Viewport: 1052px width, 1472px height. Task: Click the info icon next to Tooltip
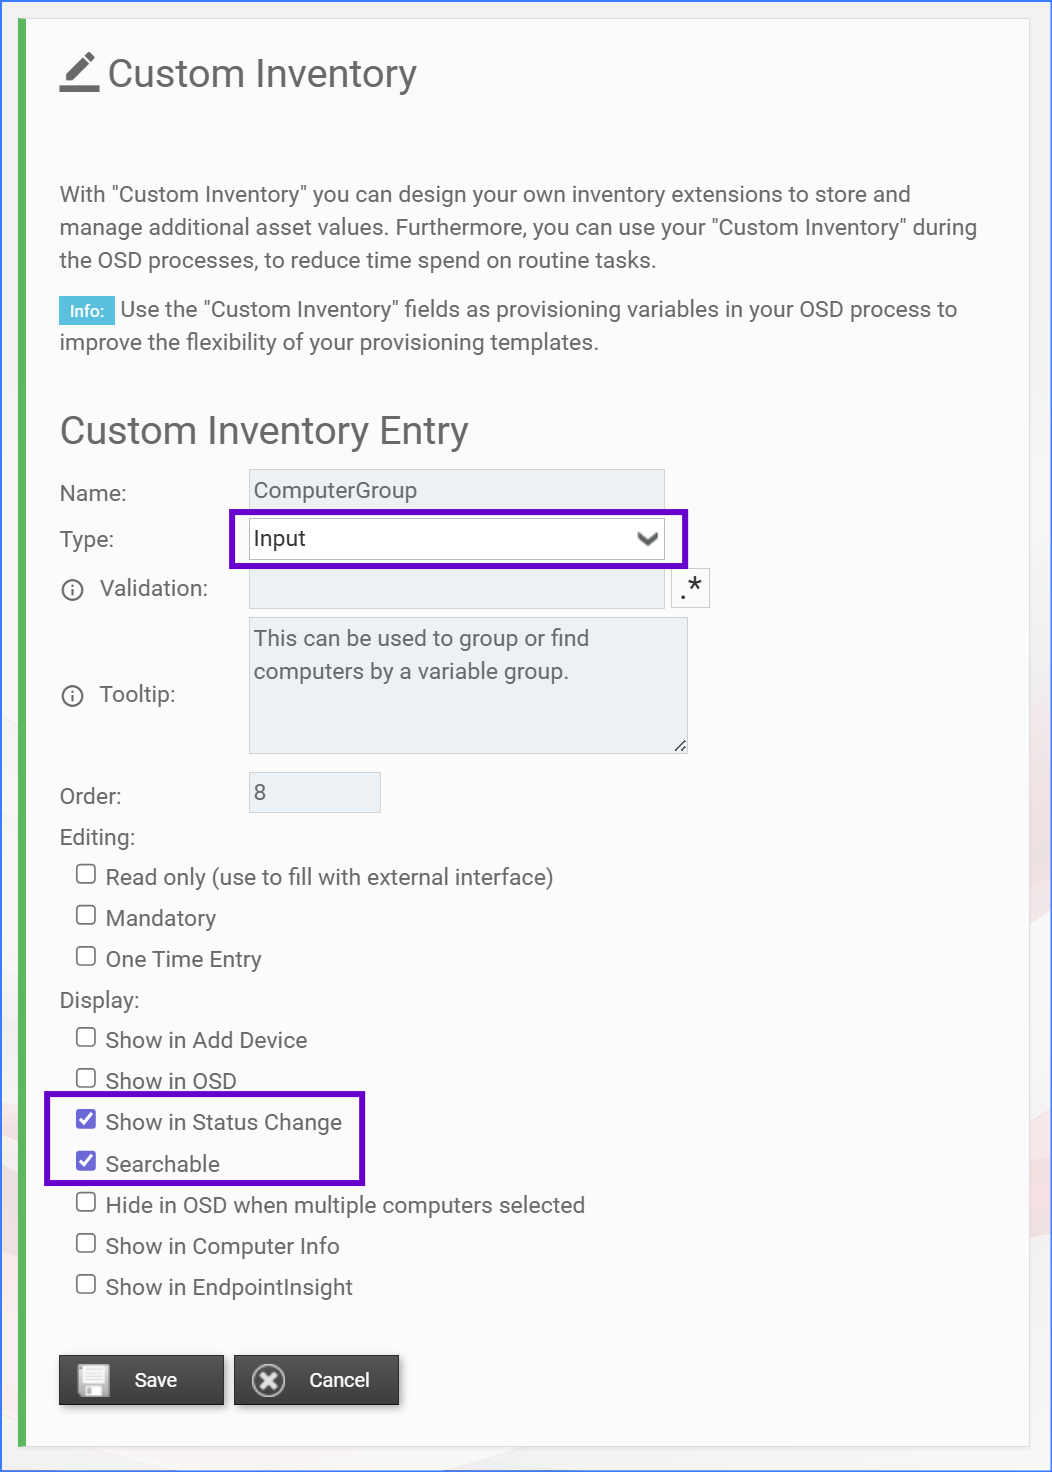click(72, 696)
